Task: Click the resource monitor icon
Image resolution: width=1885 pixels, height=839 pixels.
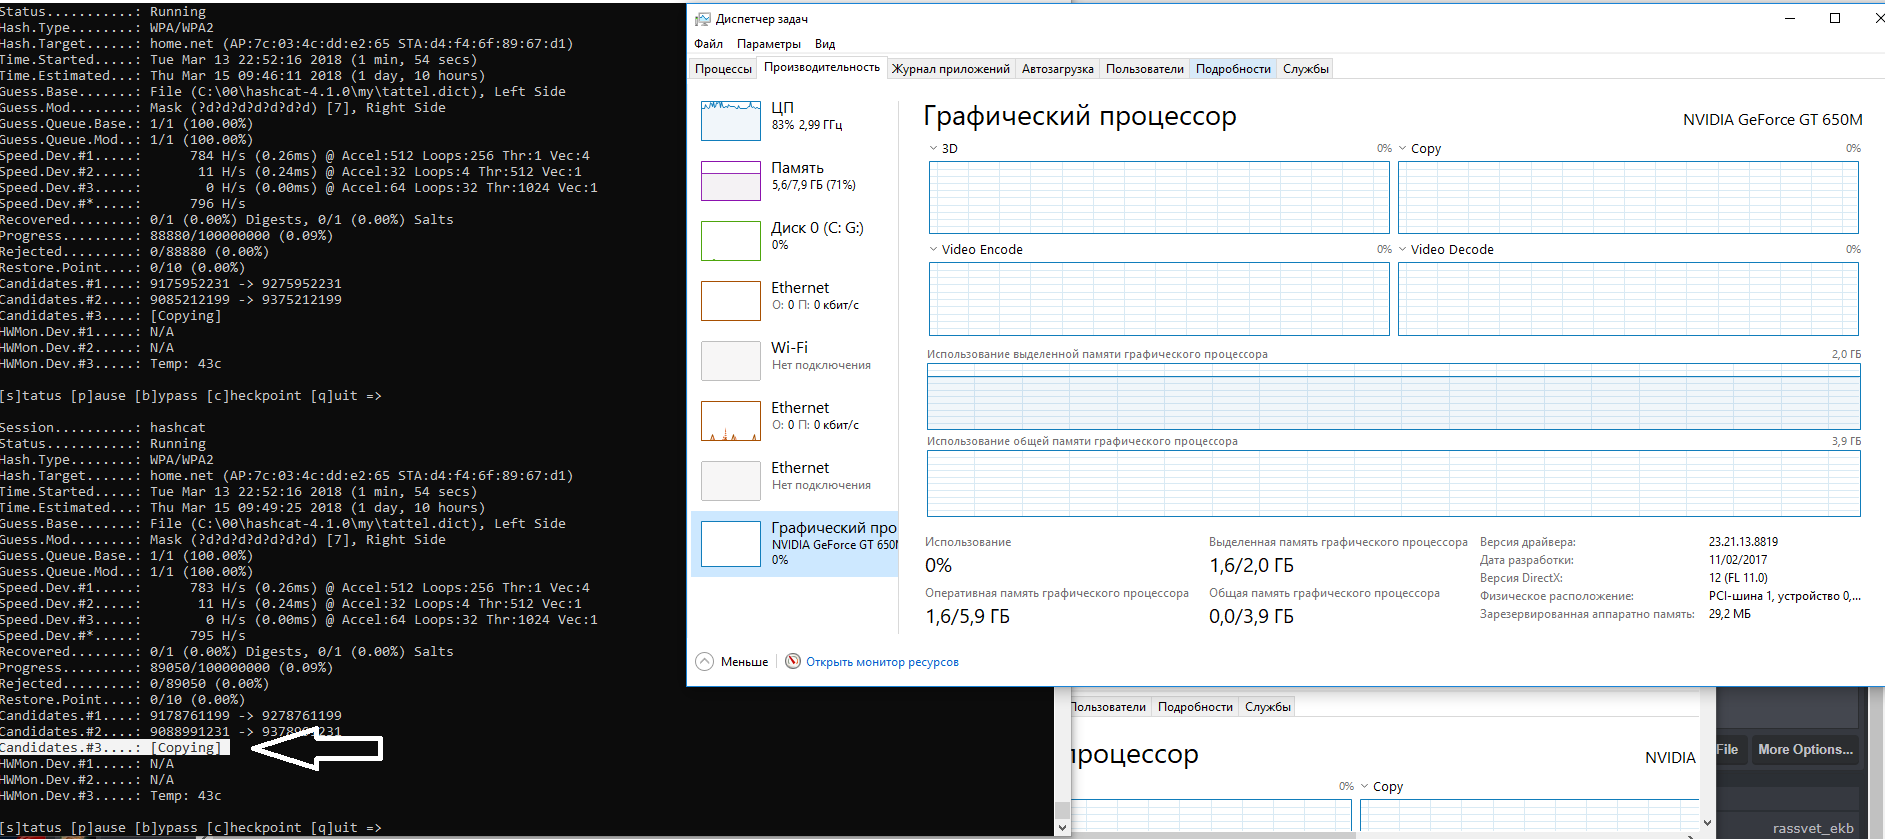Action: (793, 662)
